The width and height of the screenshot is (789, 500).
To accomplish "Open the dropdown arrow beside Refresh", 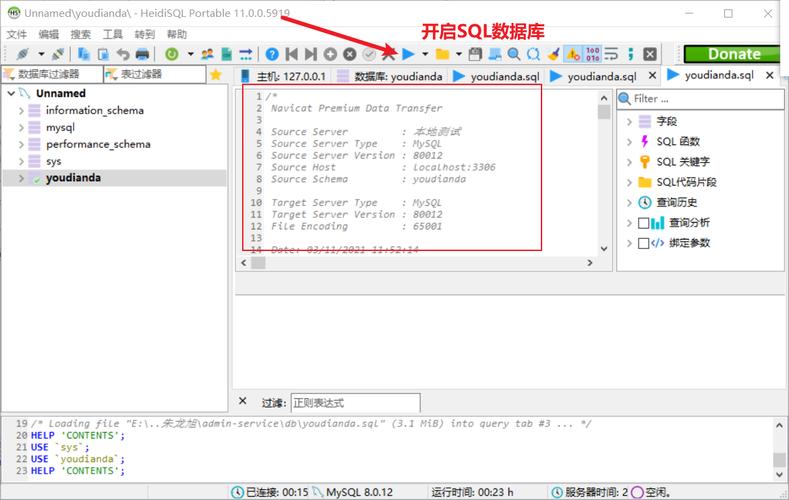I will coord(191,54).
